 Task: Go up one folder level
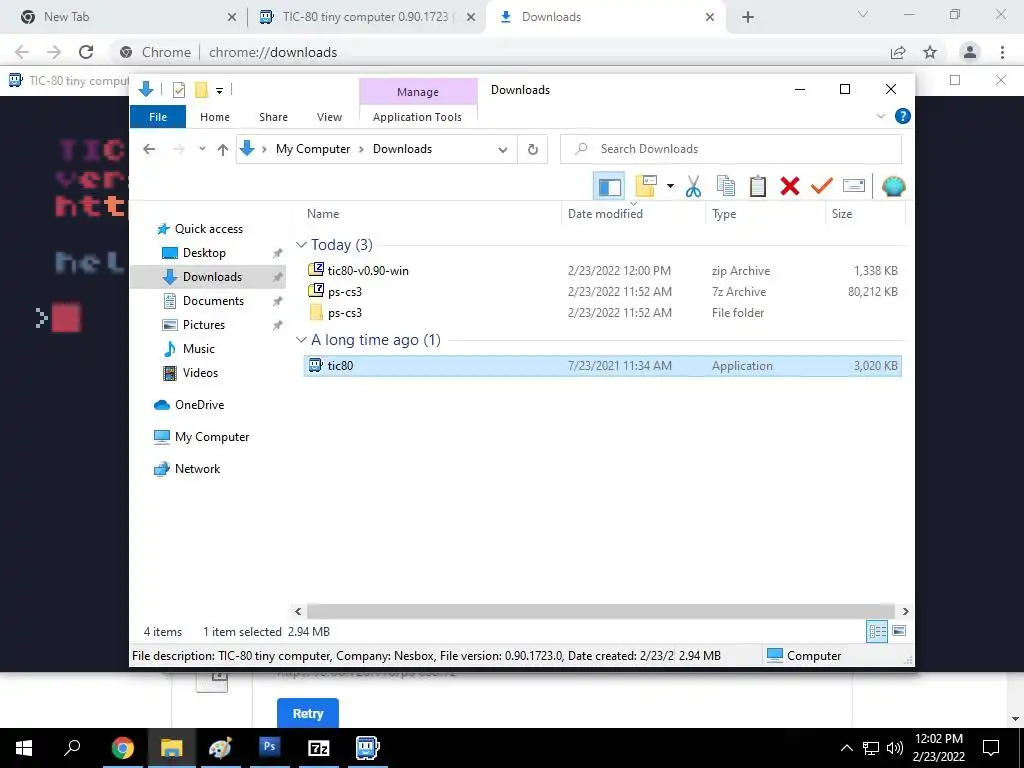tap(223, 149)
